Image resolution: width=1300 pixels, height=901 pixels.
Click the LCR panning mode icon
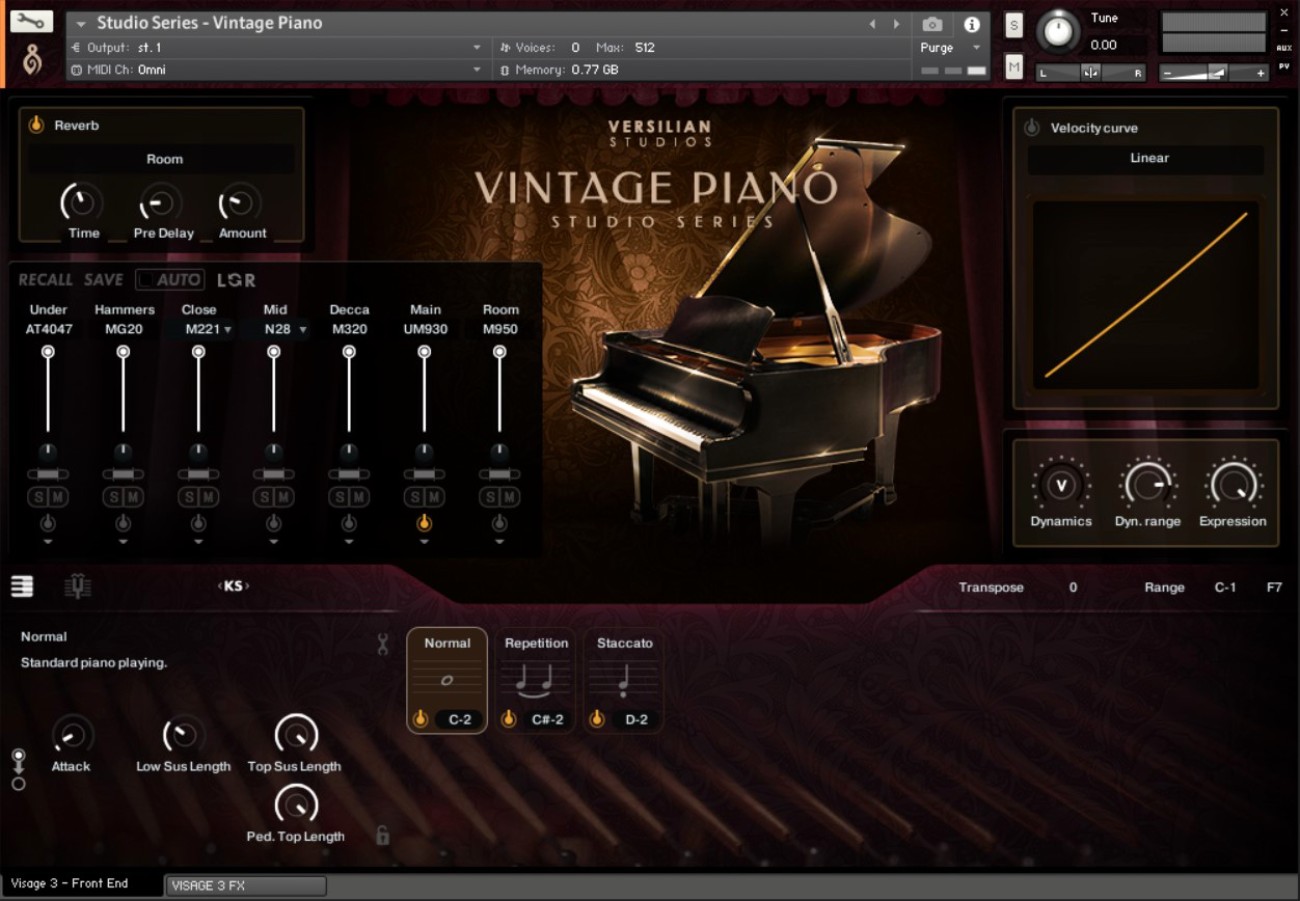[x=236, y=280]
